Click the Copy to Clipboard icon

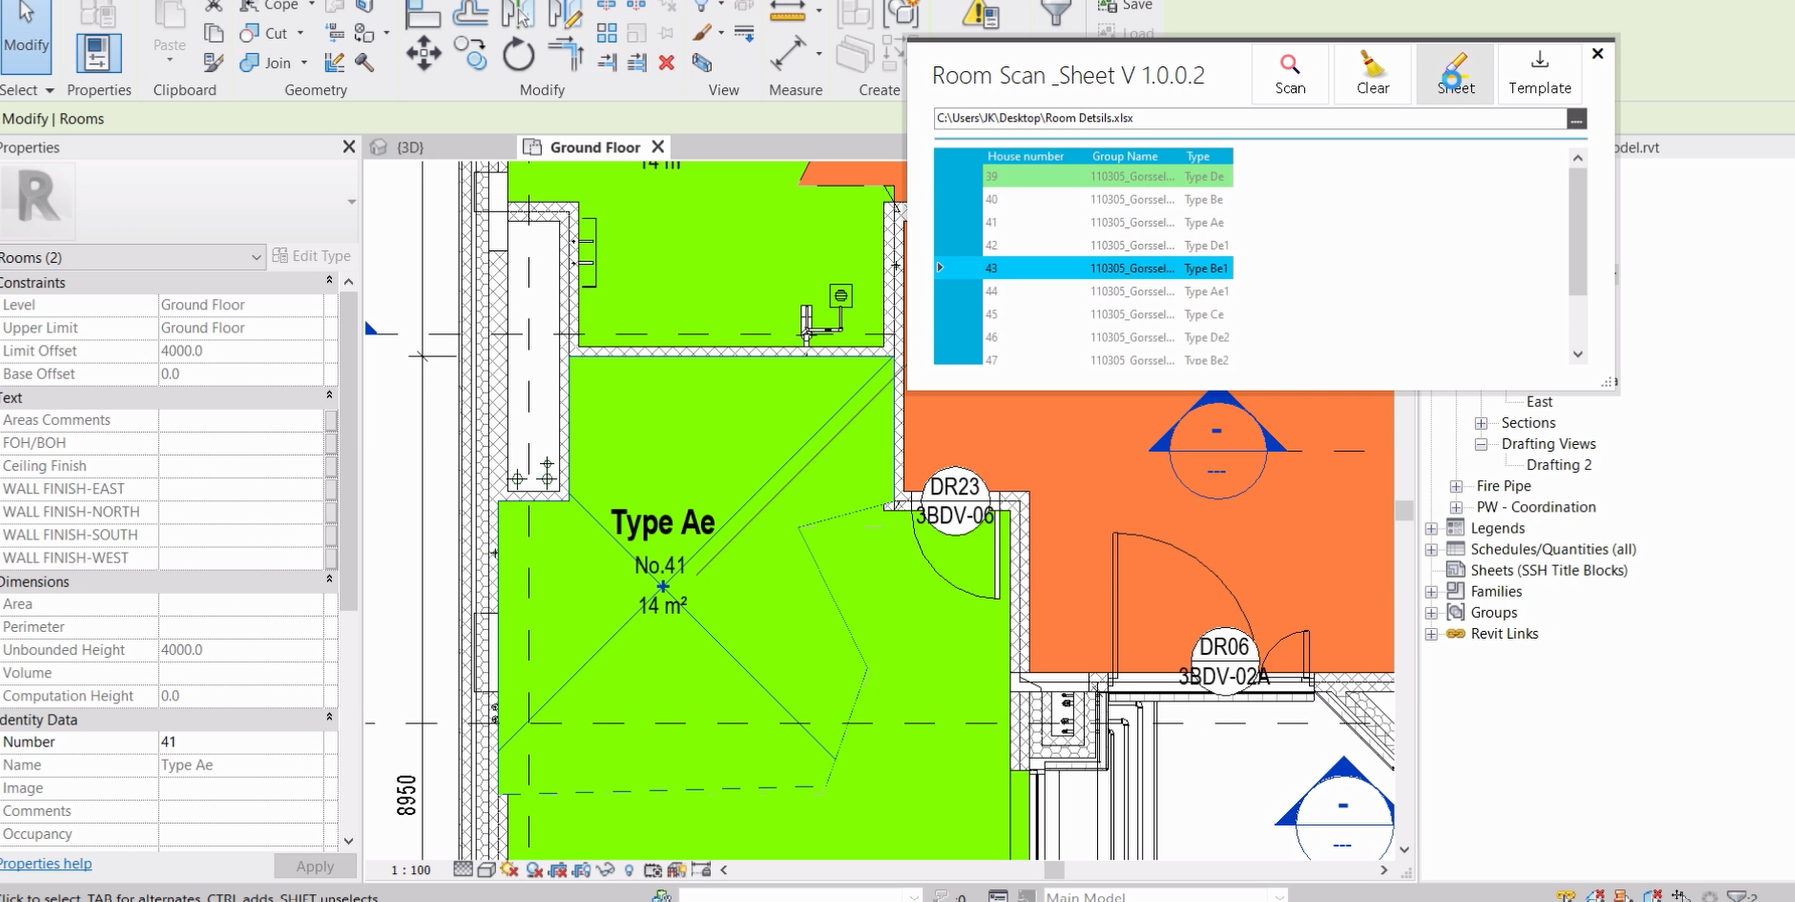pyautogui.click(x=213, y=33)
